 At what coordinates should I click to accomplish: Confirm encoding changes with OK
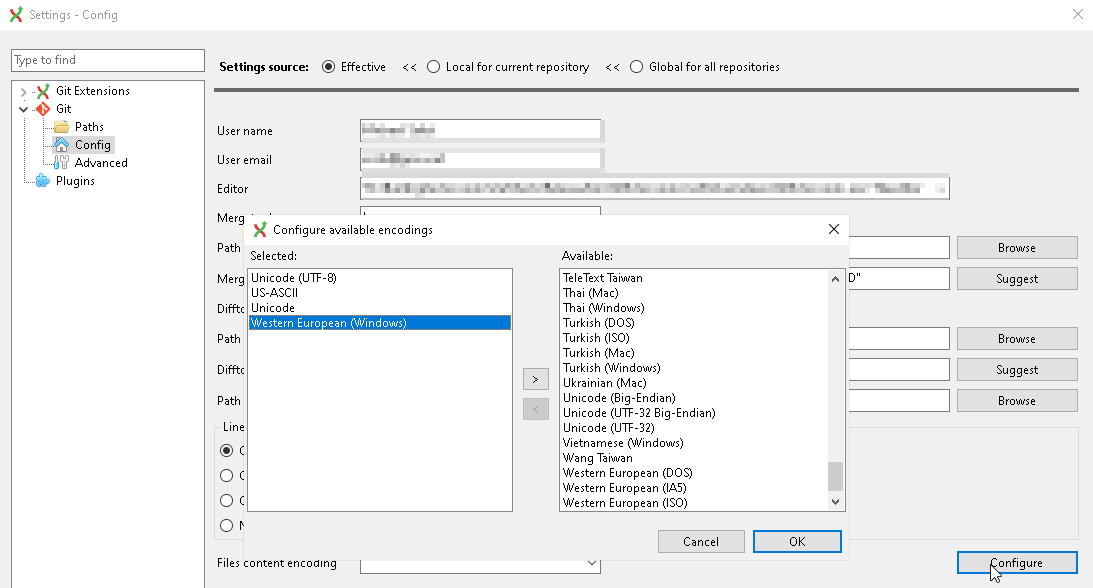797,541
